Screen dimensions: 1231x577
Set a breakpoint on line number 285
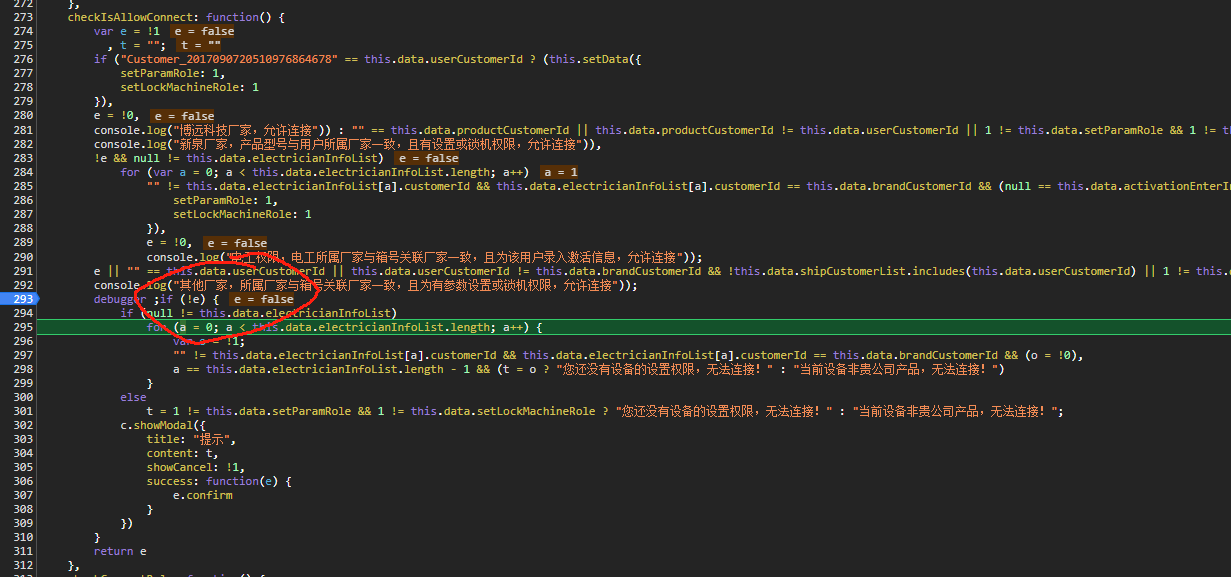(x=22, y=186)
